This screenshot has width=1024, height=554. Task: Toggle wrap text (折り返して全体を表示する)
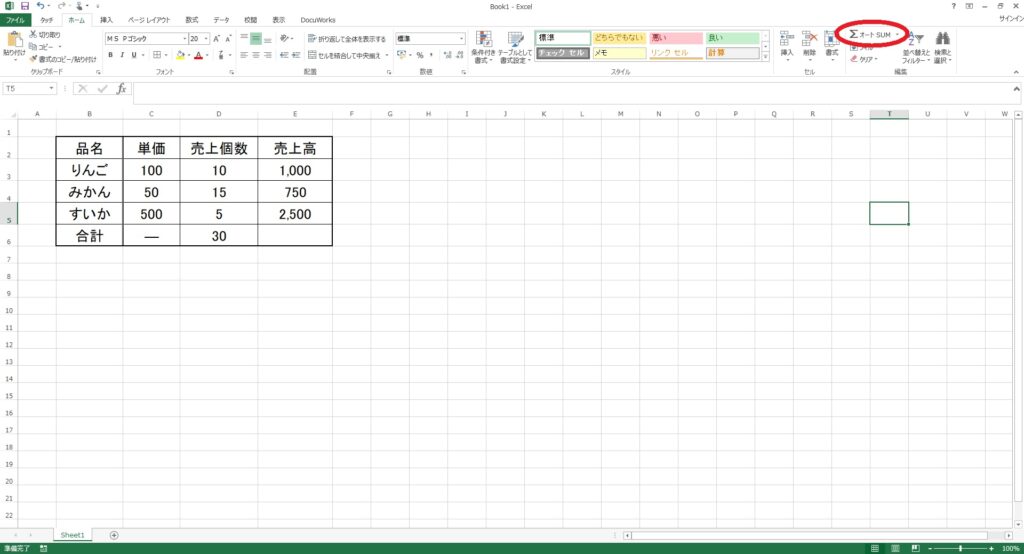(345, 39)
